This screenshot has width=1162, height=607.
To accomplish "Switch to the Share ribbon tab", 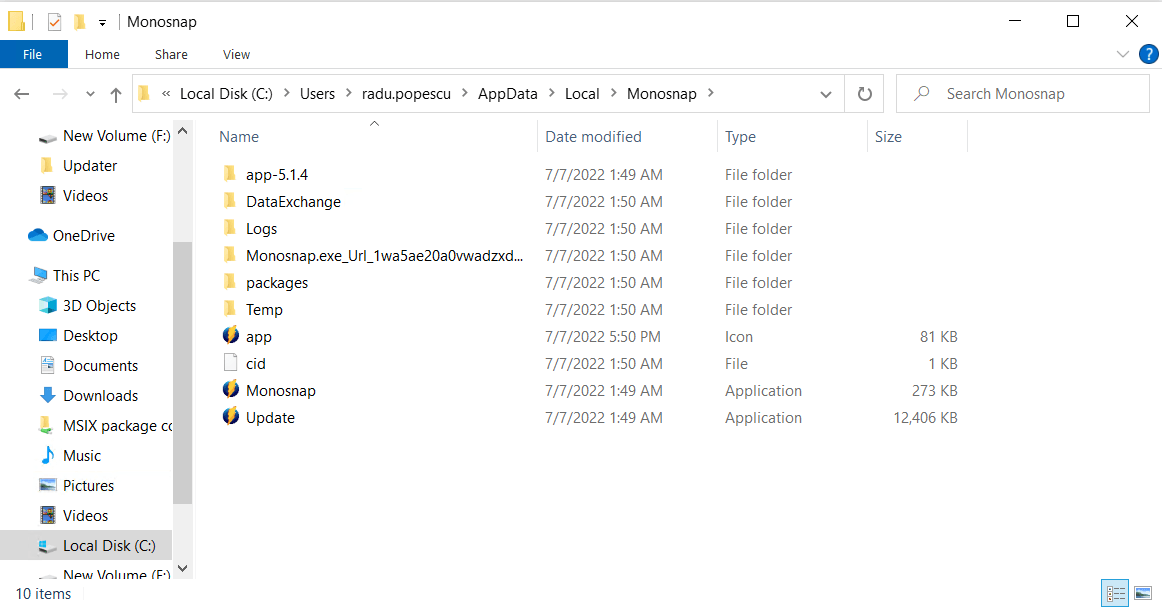I will click(x=171, y=54).
